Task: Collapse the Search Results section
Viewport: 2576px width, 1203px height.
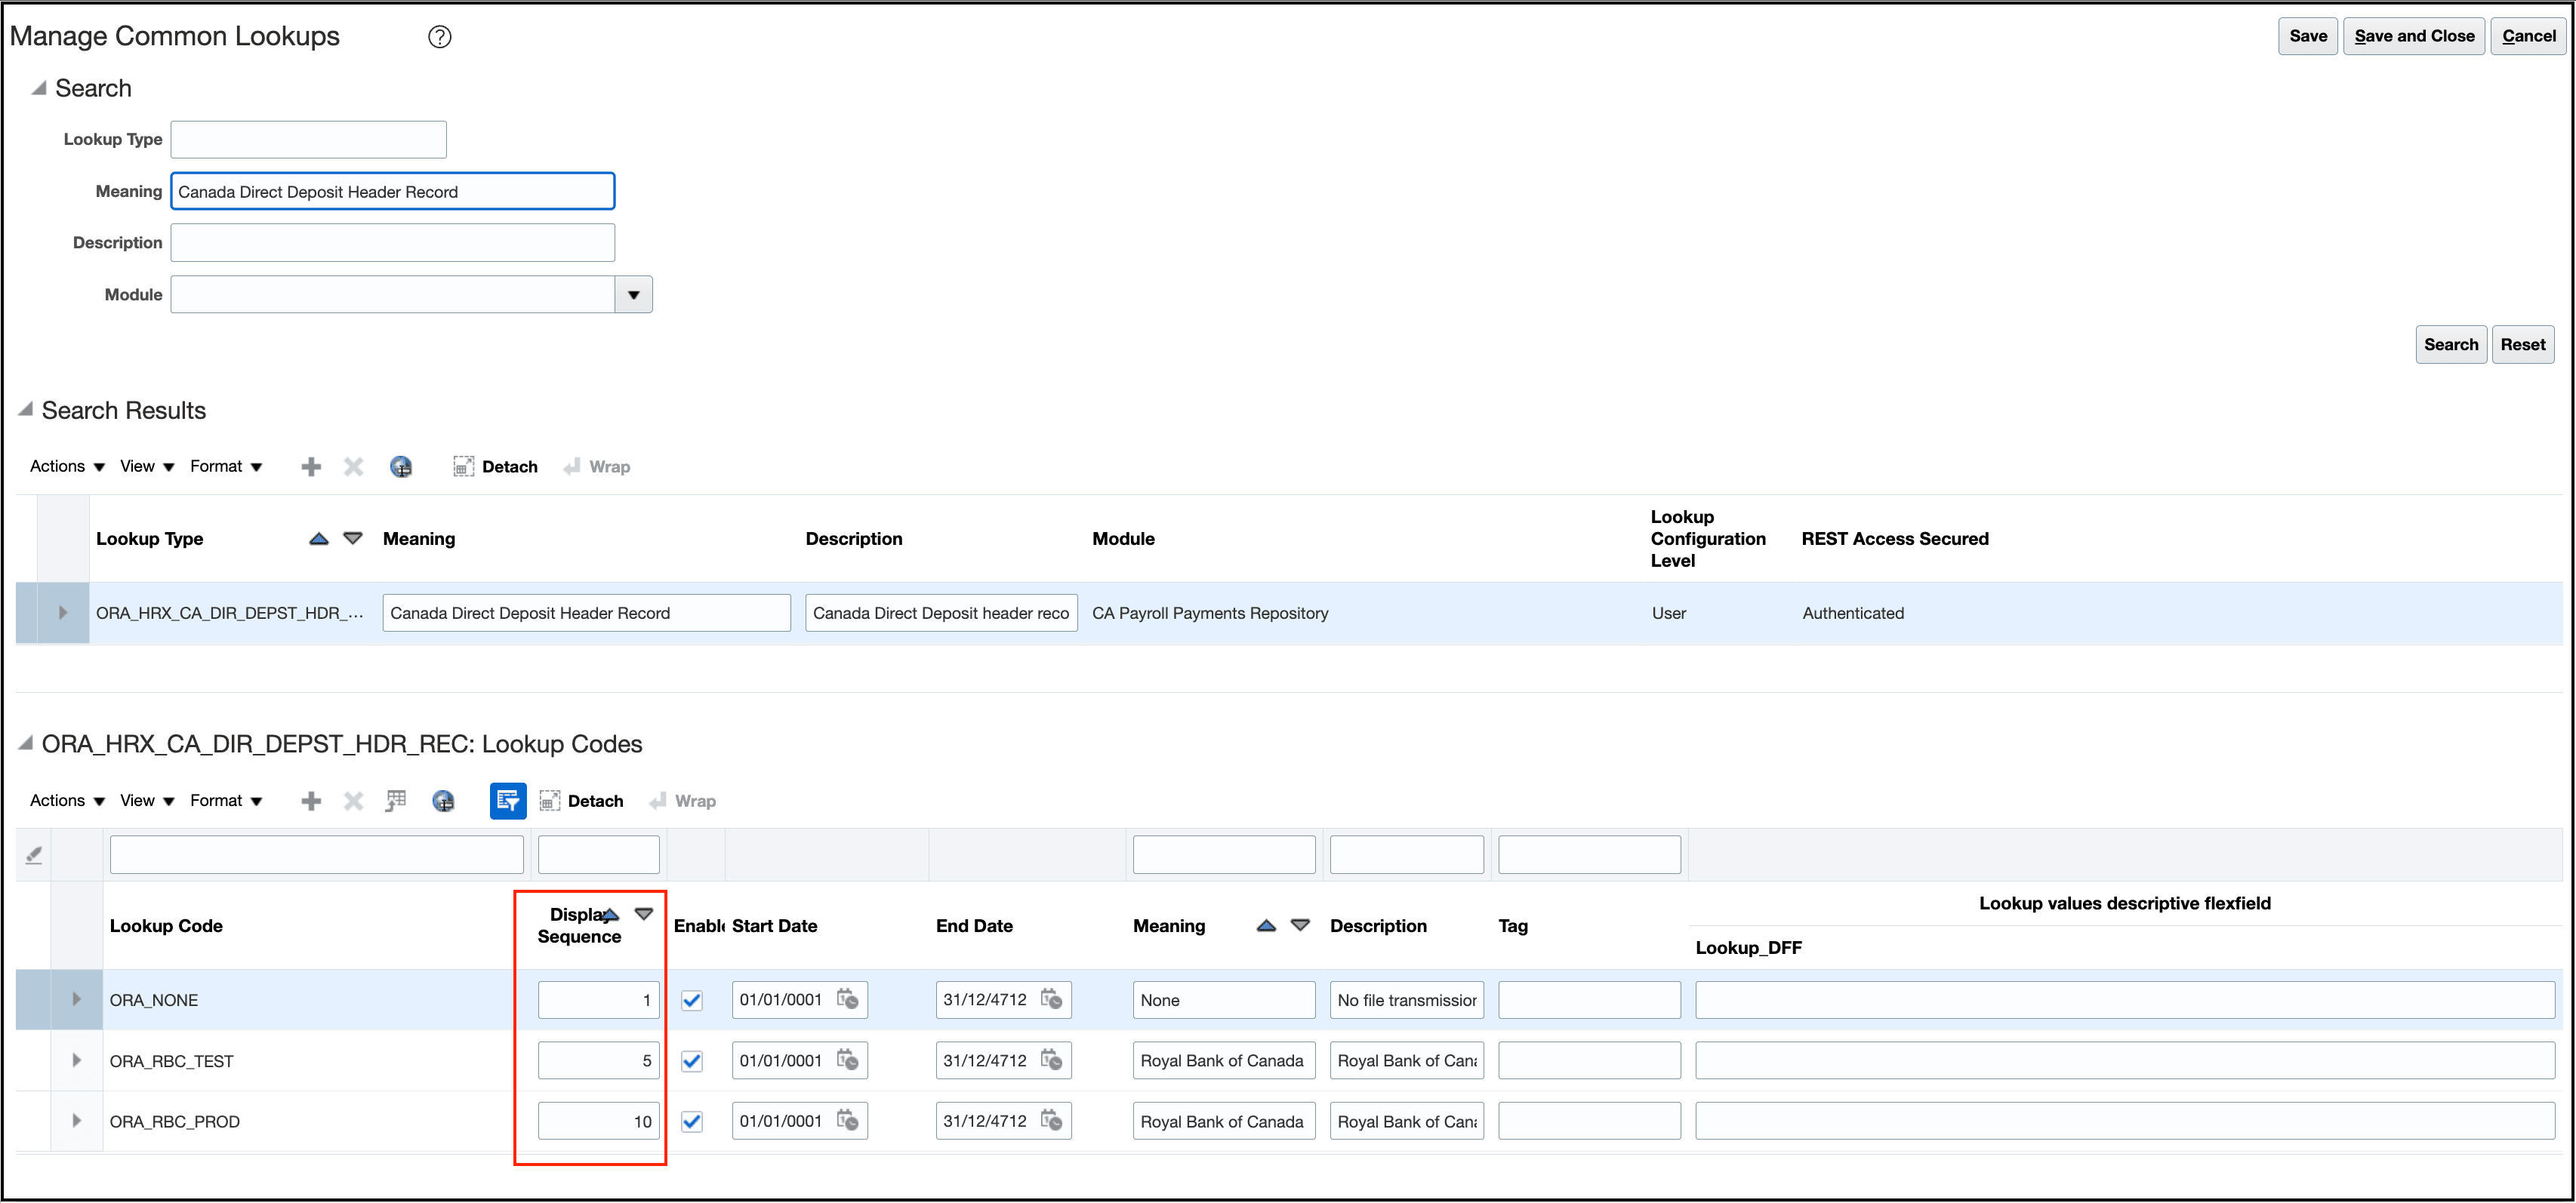Action: [26, 410]
